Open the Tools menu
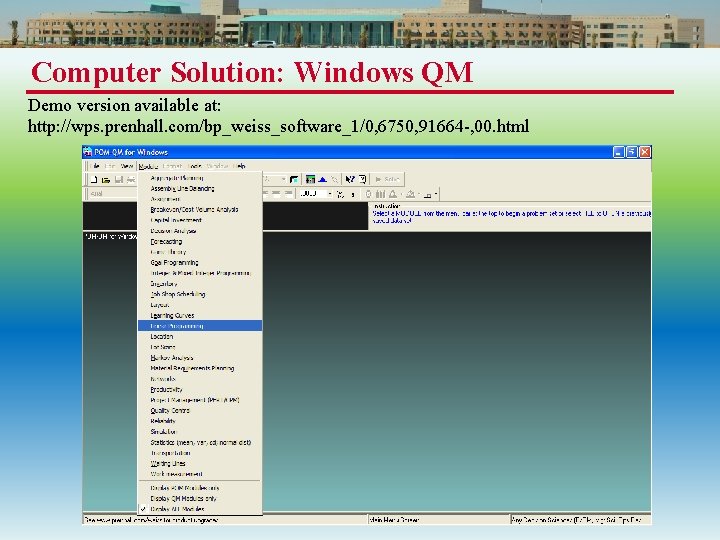This screenshot has height=540, width=720. pyautogui.click(x=195, y=166)
